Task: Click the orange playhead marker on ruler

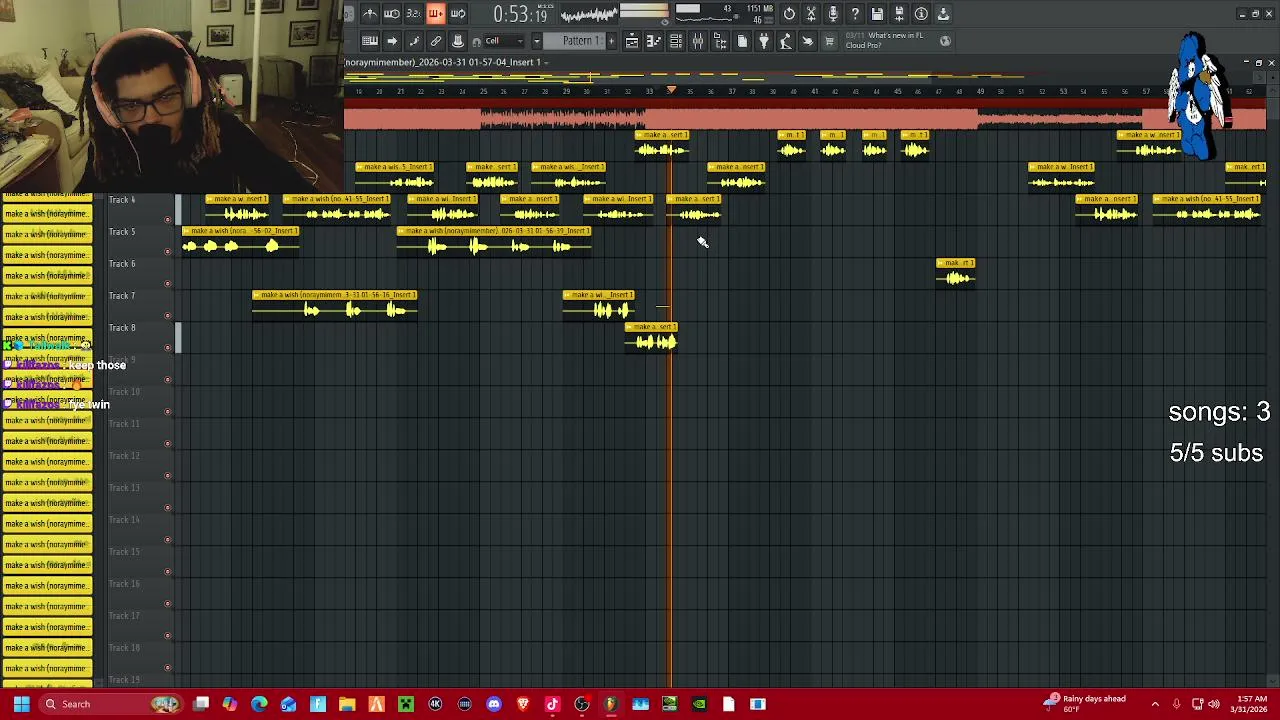Action: coord(671,91)
